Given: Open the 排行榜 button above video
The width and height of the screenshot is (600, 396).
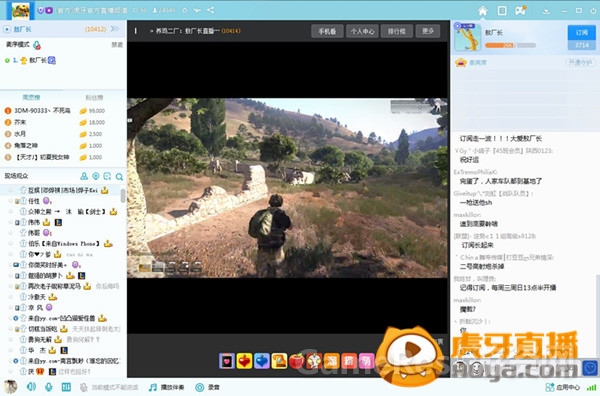Looking at the screenshot, I should pyautogui.click(x=396, y=31).
